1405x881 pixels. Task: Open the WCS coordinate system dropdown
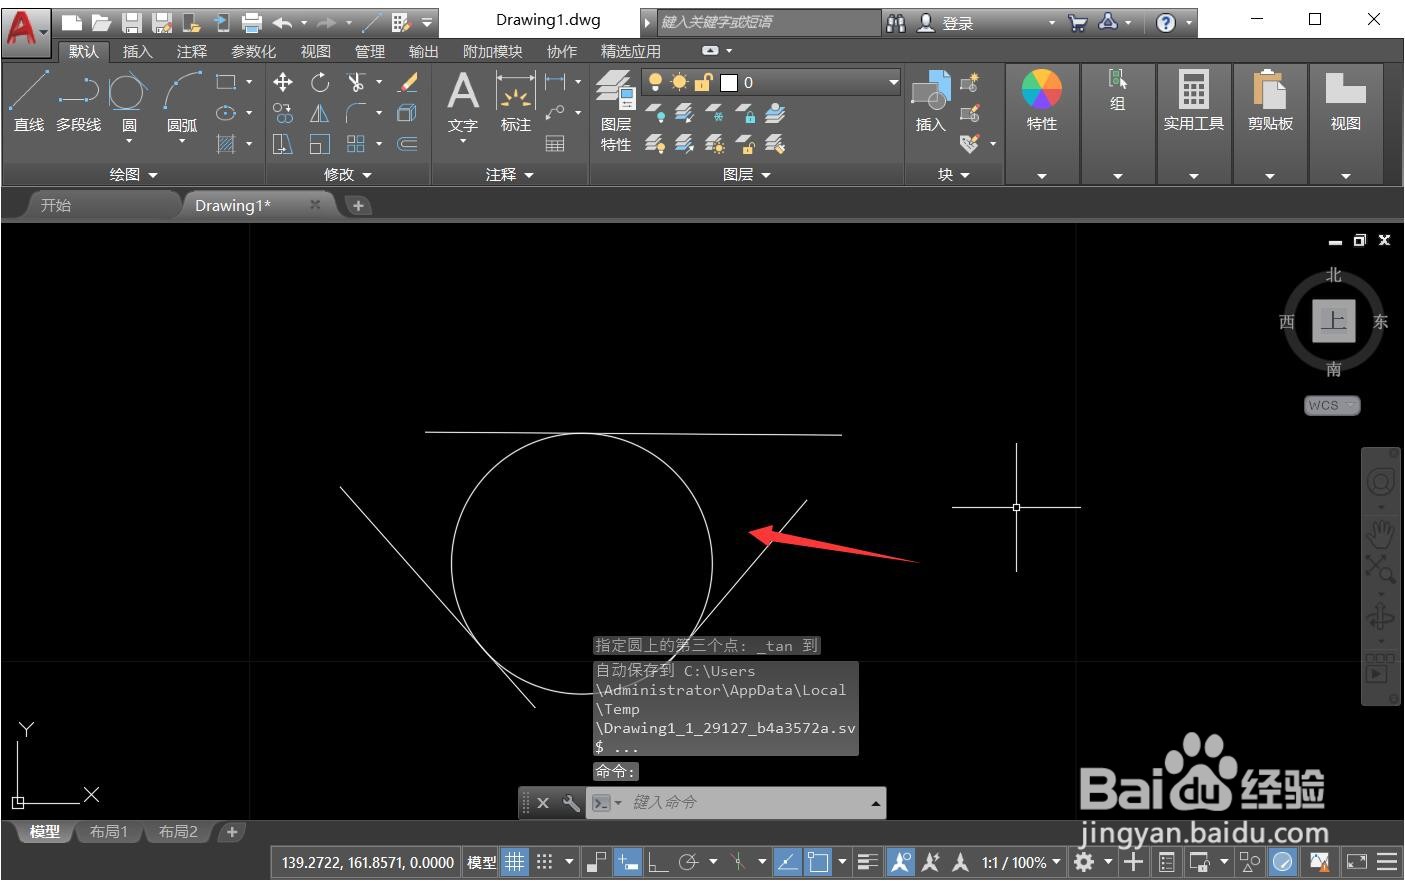point(1332,405)
